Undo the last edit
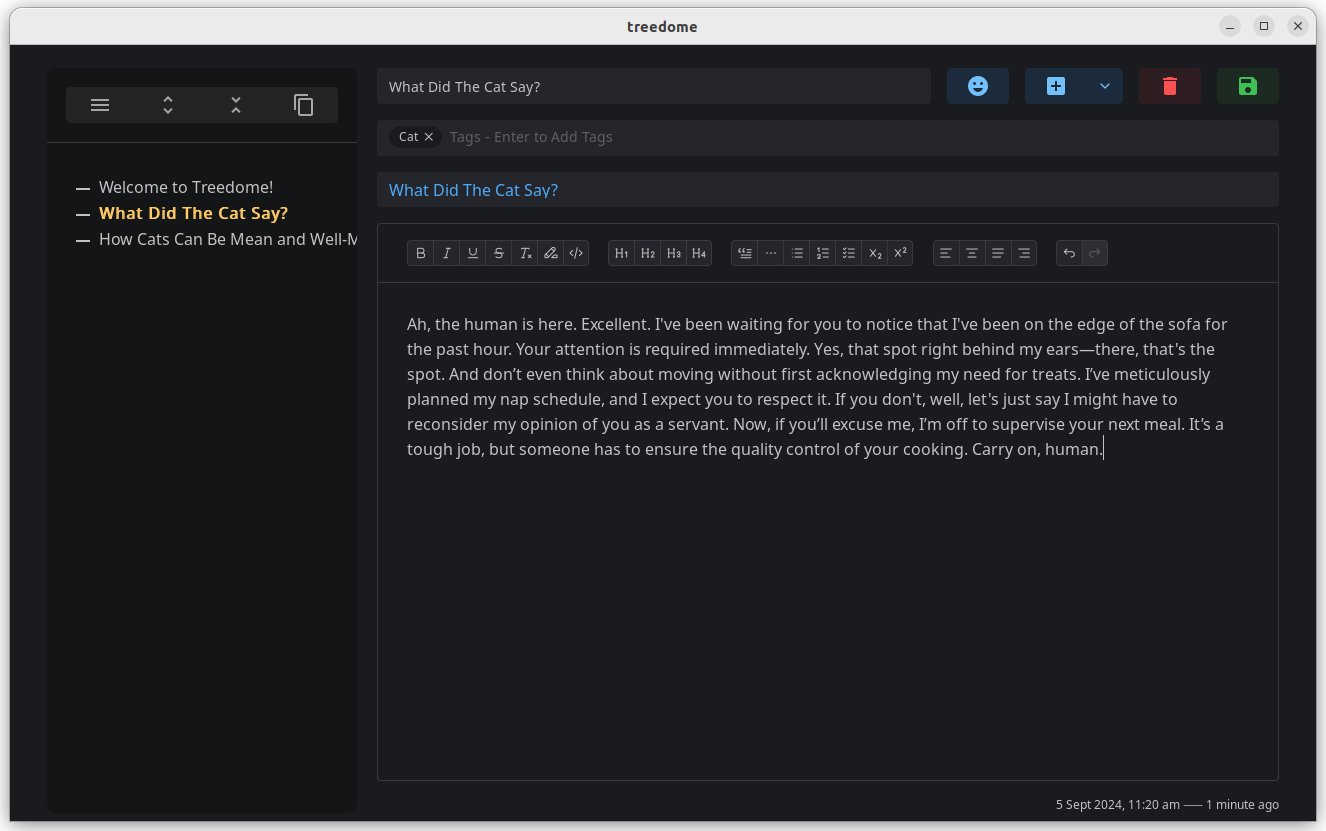The height and width of the screenshot is (831, 1326). pyautogui.click(x=1068, y=253)
